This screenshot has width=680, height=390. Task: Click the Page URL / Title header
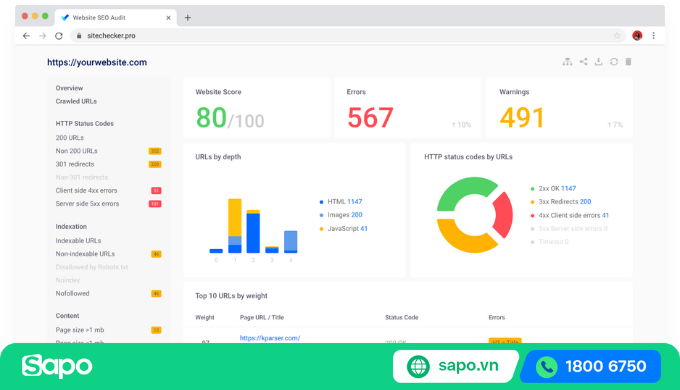(x=262, y=318)
